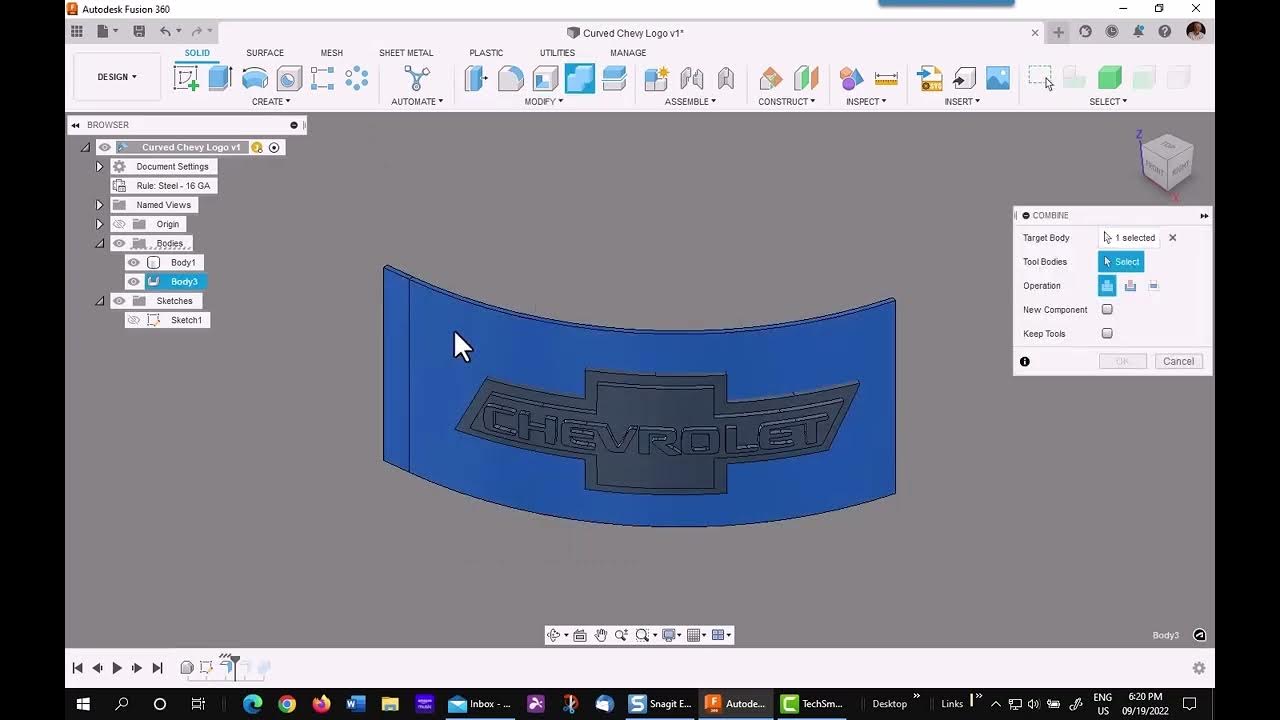Show the Origin folder
Image resolution: width=1280 pixels, height=720 pixels.
(x=119, y=224)
